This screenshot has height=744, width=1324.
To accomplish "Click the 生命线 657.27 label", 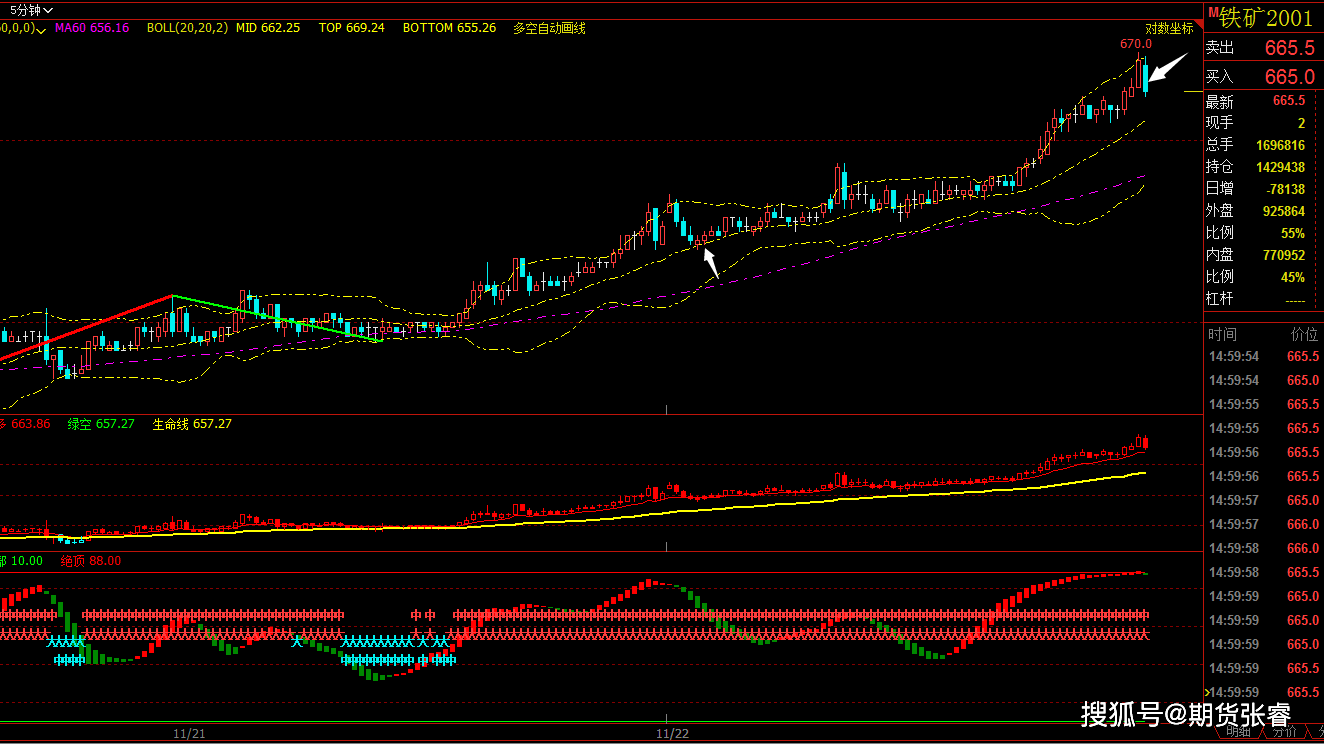I will (x=192, y=424).
